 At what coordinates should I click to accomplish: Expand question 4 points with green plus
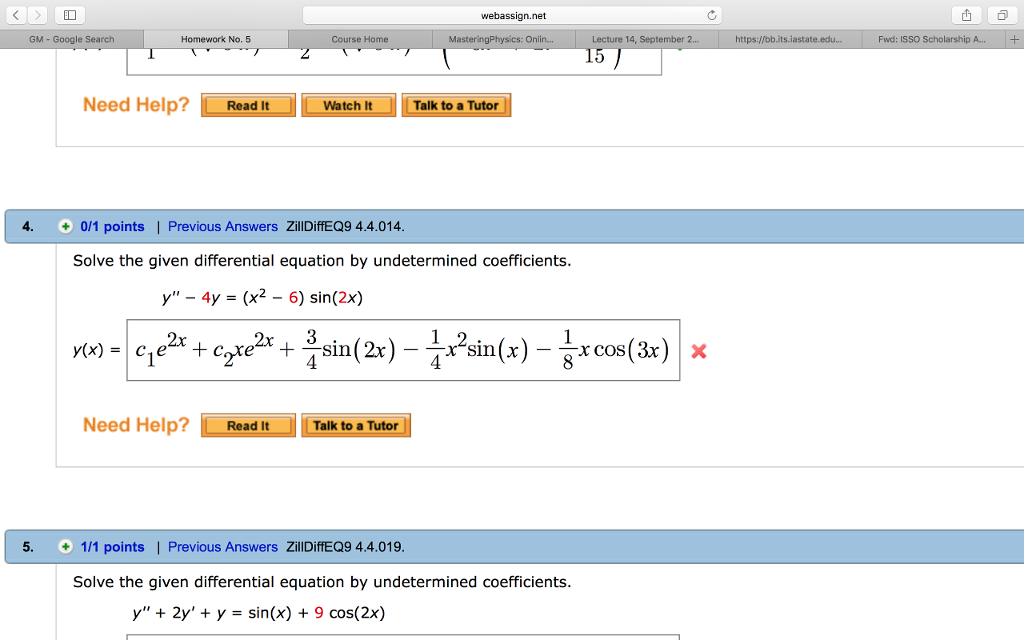pyautogui.click(x=65, y=227)
